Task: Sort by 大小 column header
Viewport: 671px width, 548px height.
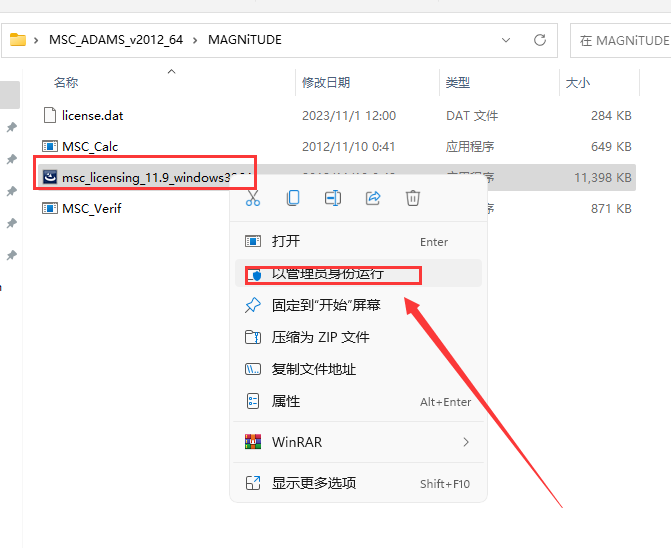Action: (x=578, y=82)
